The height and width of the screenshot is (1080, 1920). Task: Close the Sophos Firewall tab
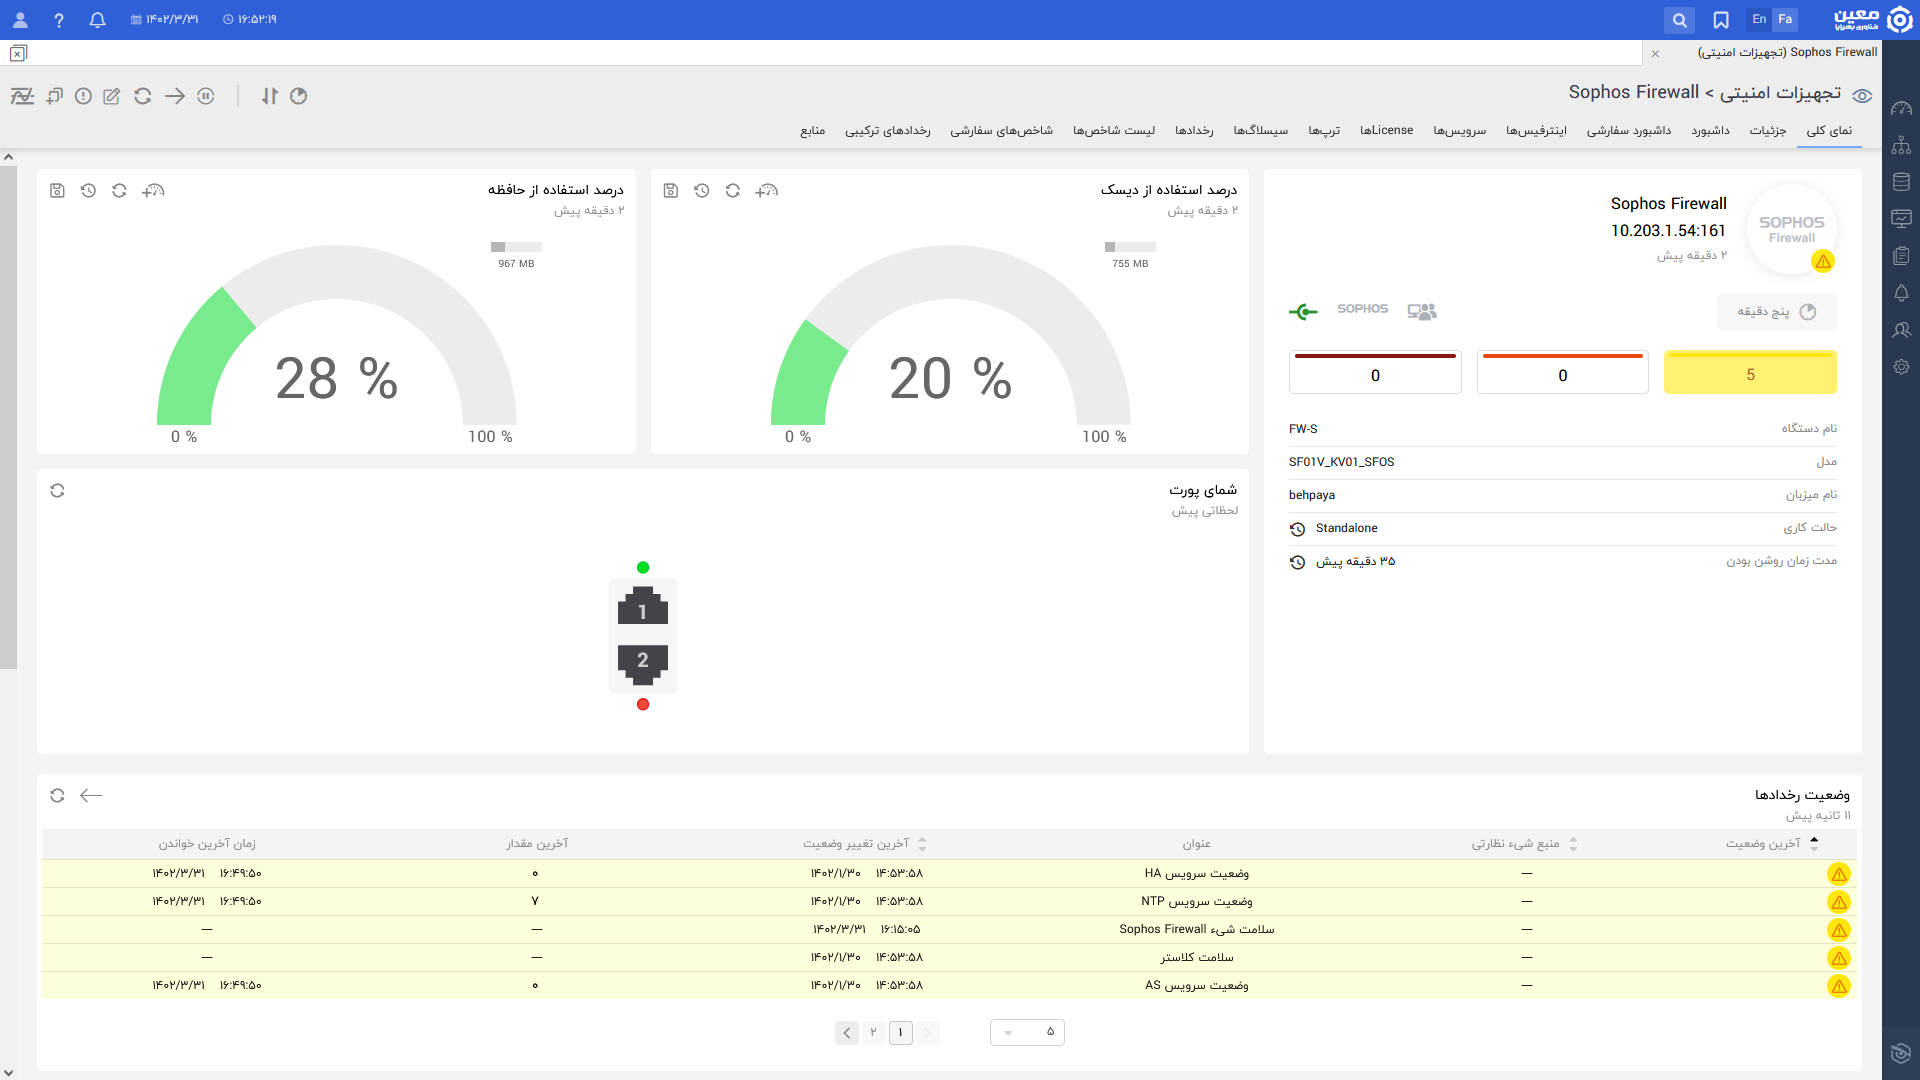pyautogui.click(x=1655, y=53)
